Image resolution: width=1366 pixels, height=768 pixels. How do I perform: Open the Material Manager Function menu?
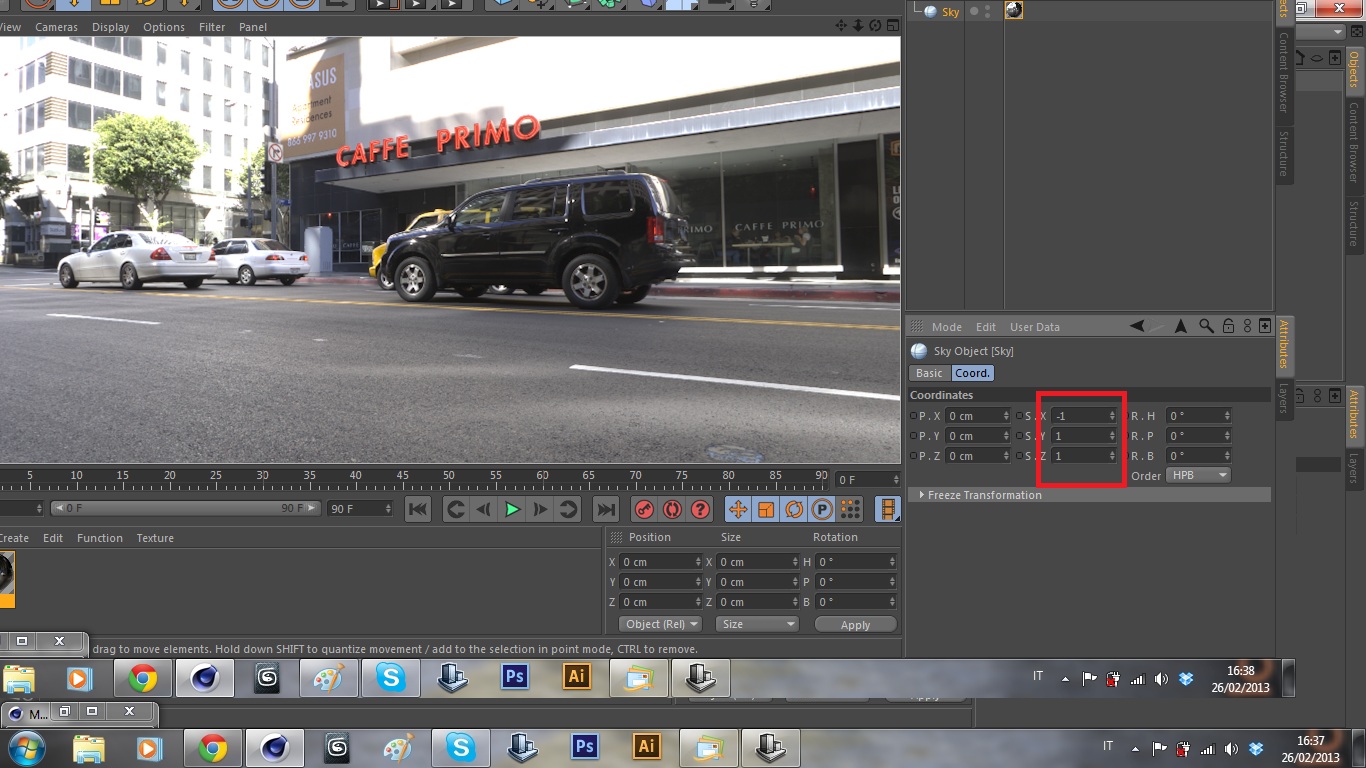click(x=100, y=538)
